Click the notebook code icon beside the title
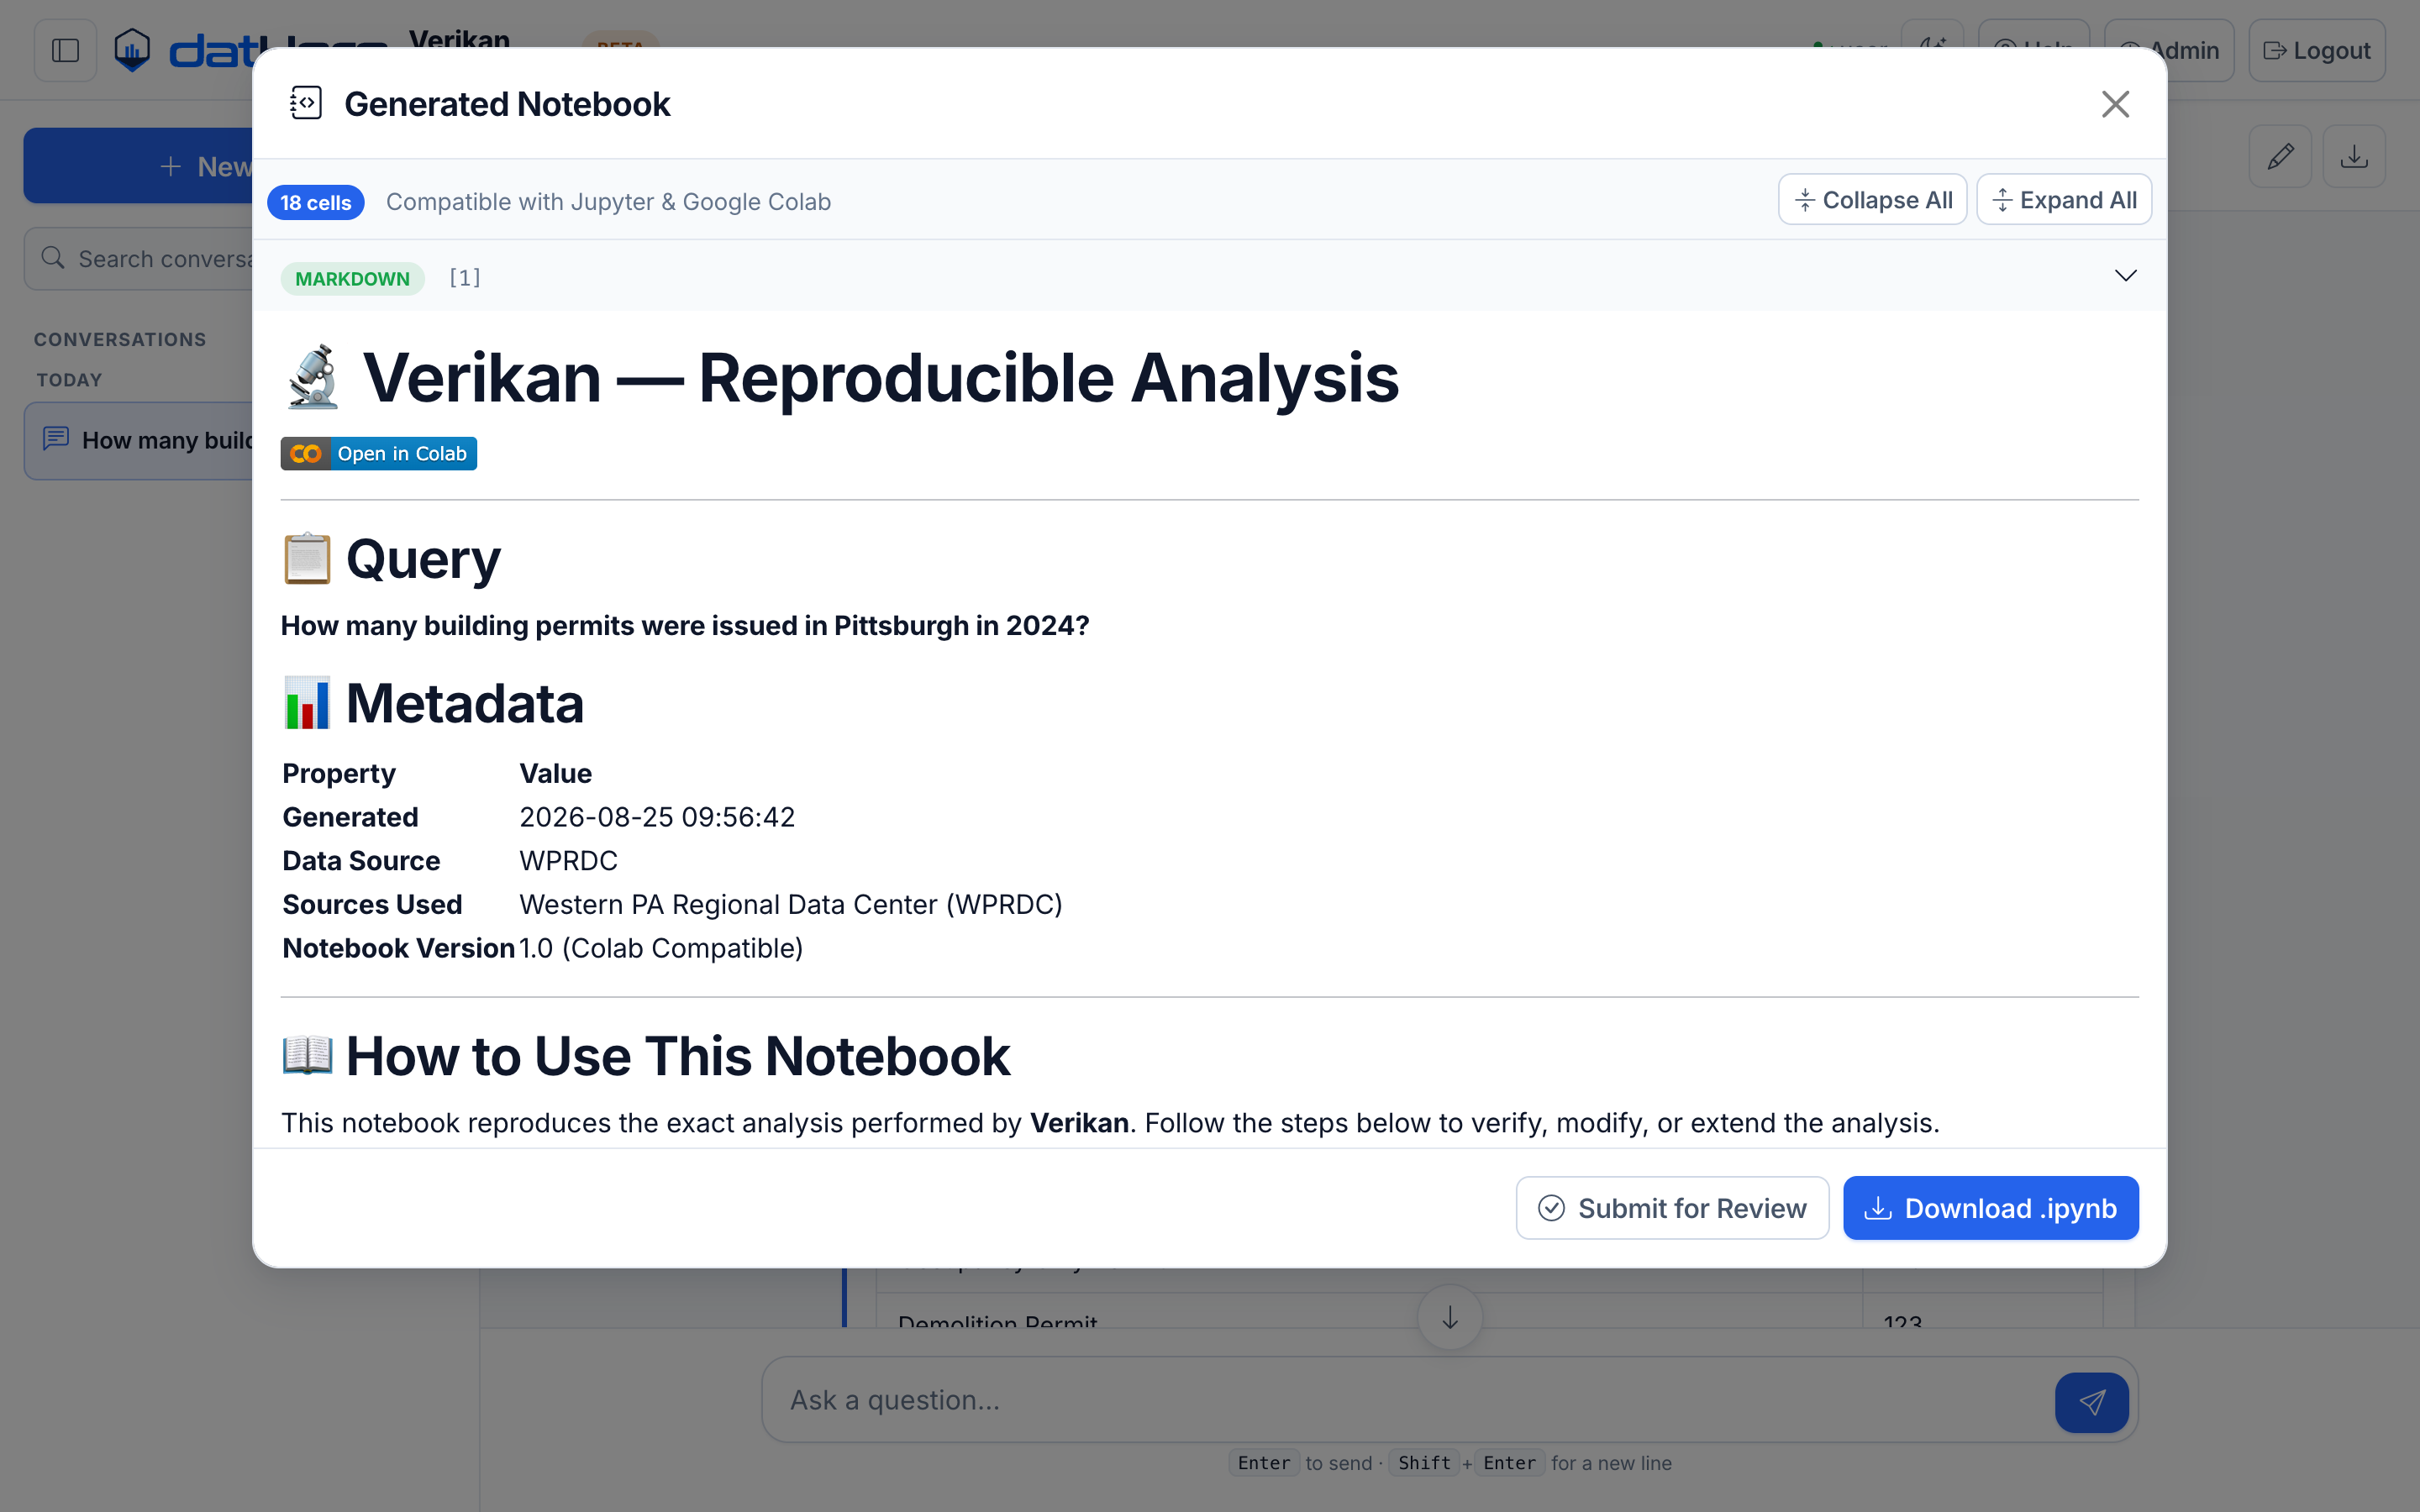The height and width of the screenshot is (1512, 2420). [306, 103]
